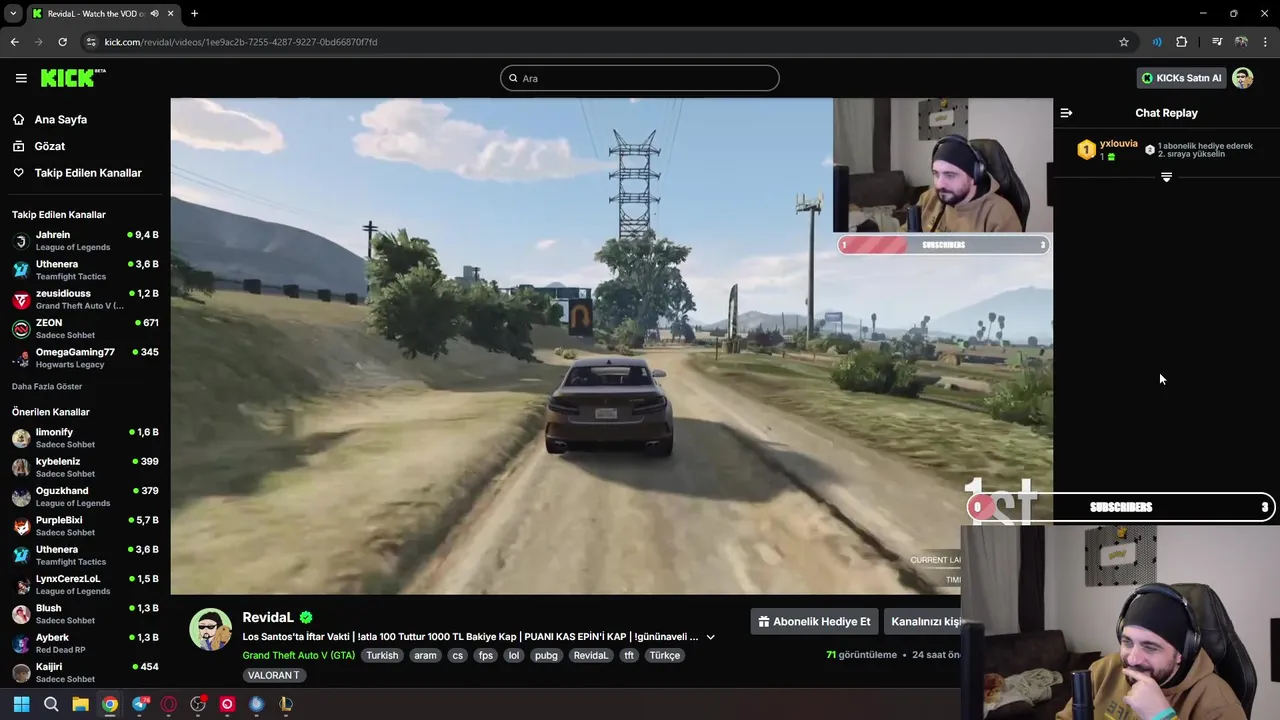Screen dimensions: 1280x720
Task: Click KICKs Satın Al button
Action: coord(1181,78)
